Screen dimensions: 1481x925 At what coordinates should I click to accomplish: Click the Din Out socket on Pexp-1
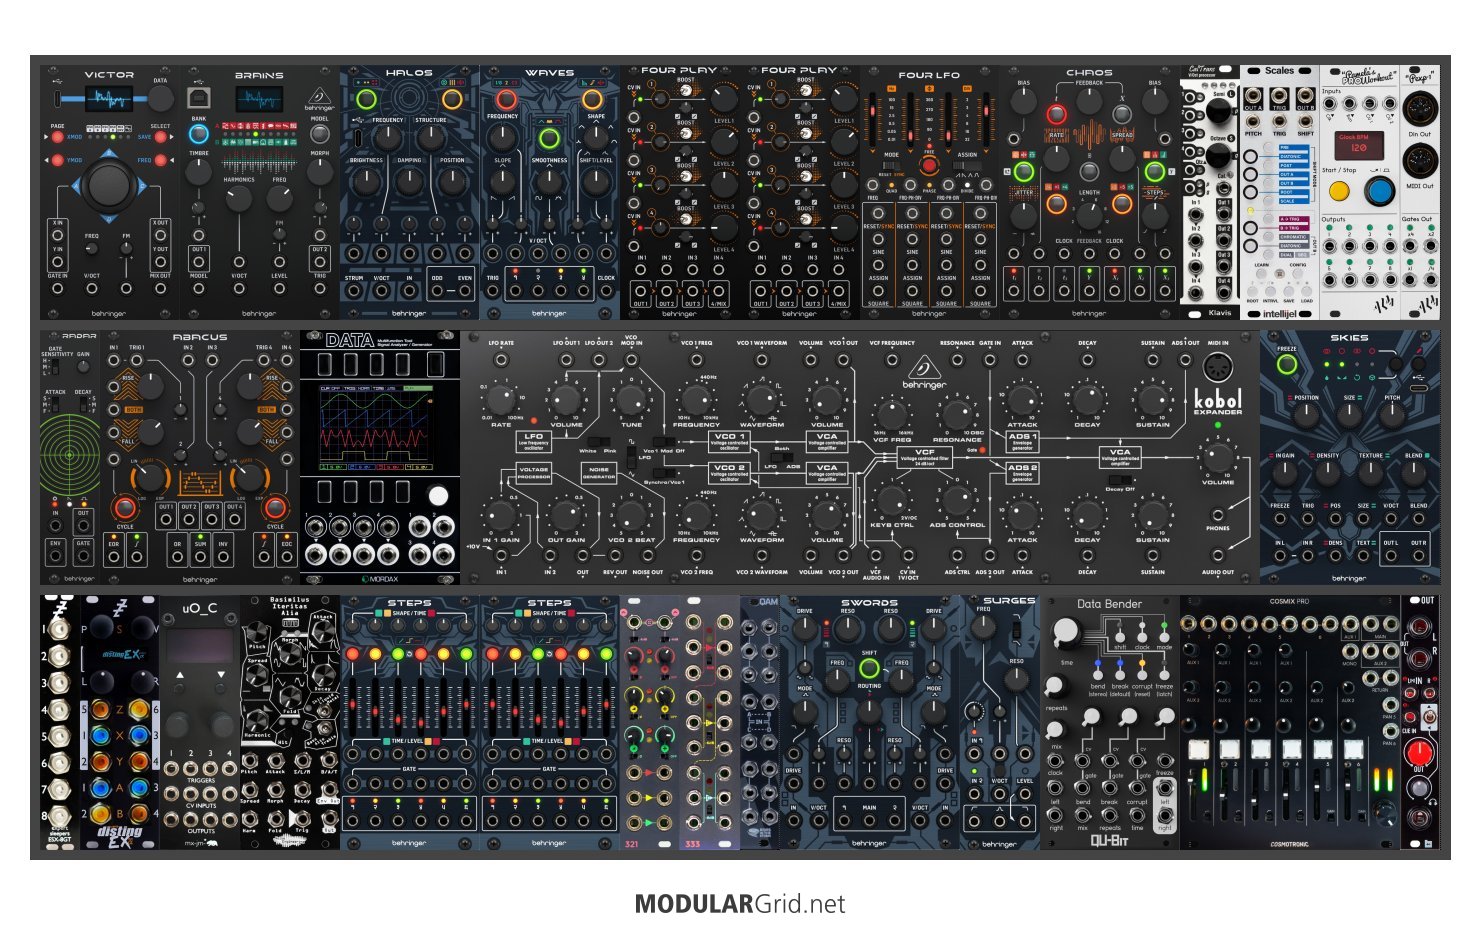click(x=1419, y=108)
